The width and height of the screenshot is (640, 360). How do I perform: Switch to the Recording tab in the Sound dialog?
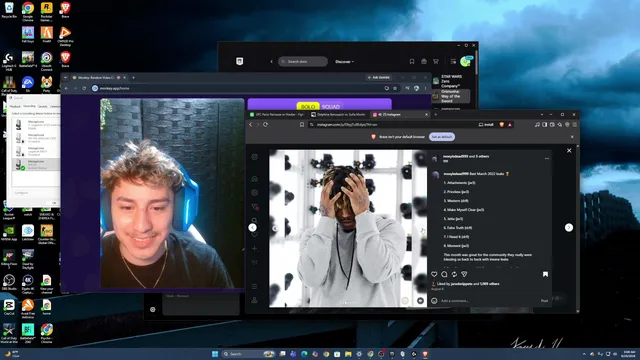(x=29, y=106)
